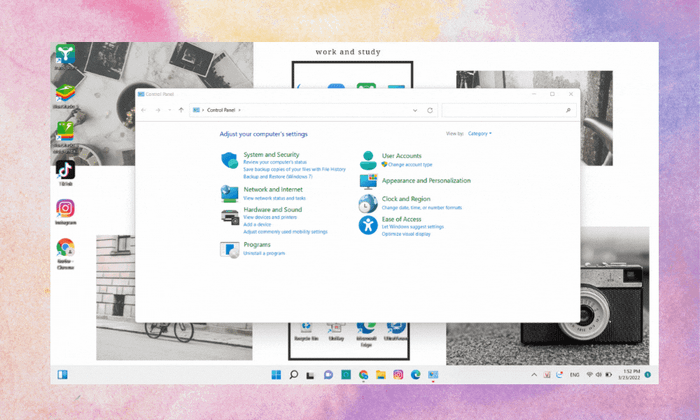Open the topmost teal desktop shortcut

(65, 57)
